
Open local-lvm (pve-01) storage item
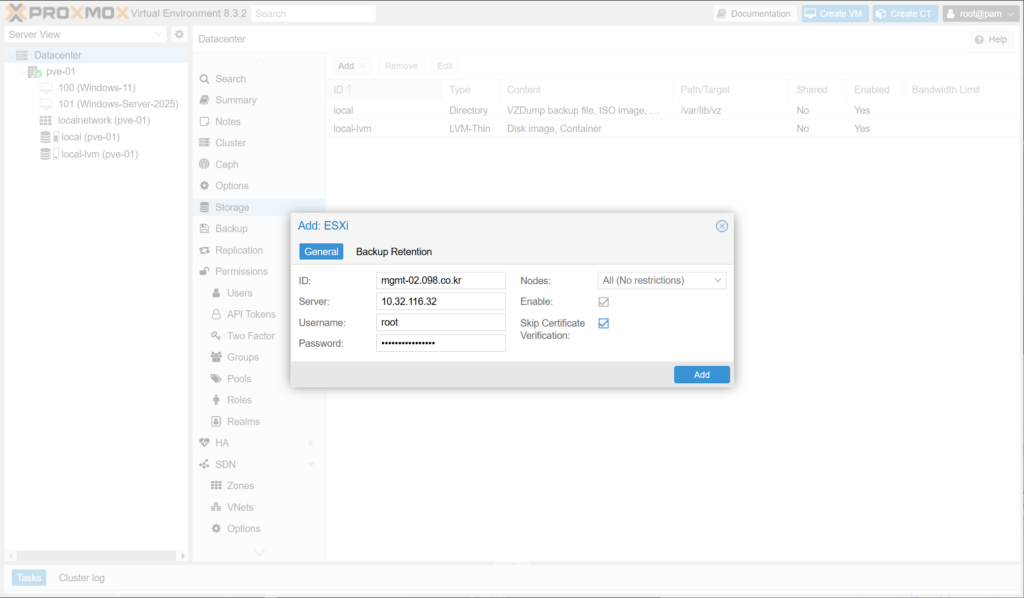tap(98, 154)
